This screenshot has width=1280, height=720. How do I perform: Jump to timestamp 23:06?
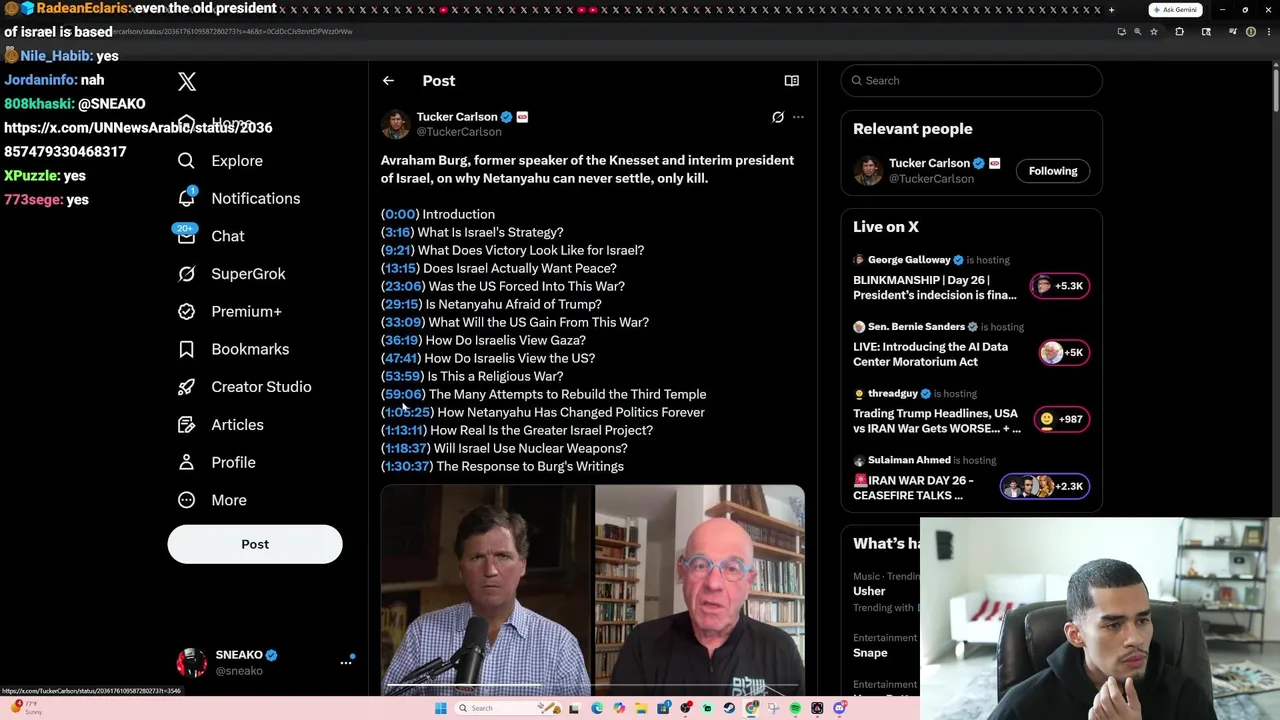tap(403, 286)
